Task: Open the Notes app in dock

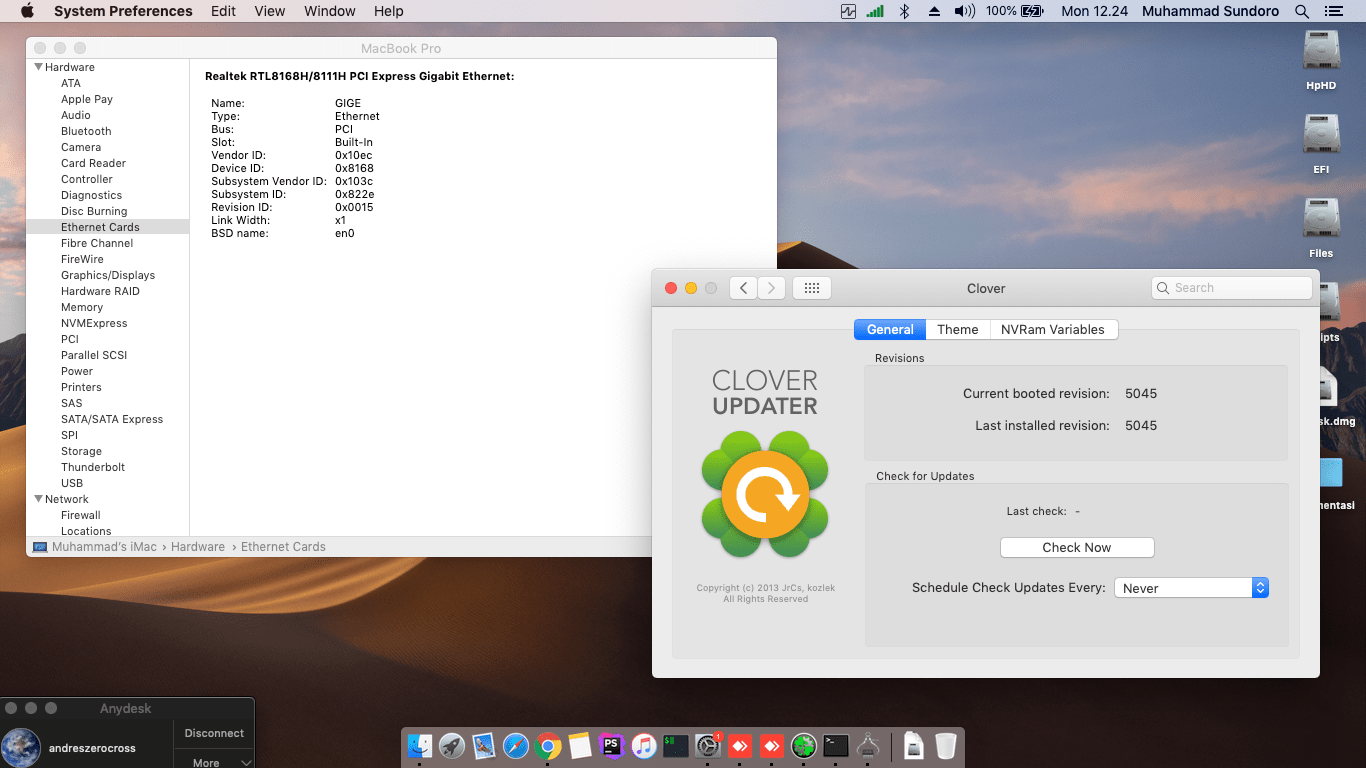Action: [x=580, y=745]
